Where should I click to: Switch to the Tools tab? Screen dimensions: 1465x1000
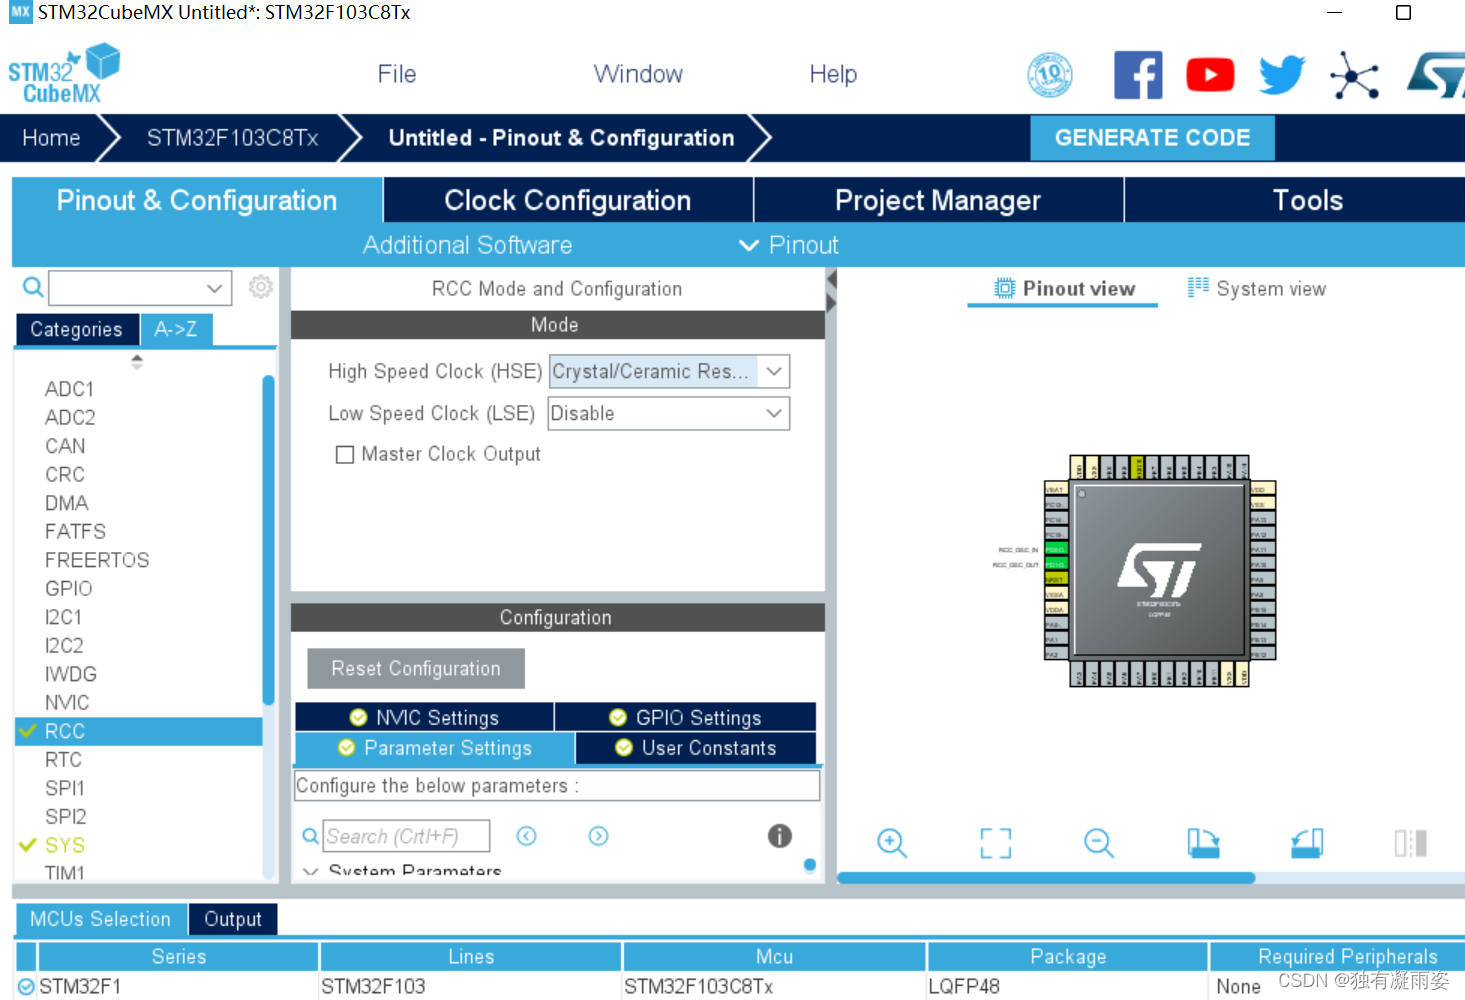click(x=1307, y=200)
